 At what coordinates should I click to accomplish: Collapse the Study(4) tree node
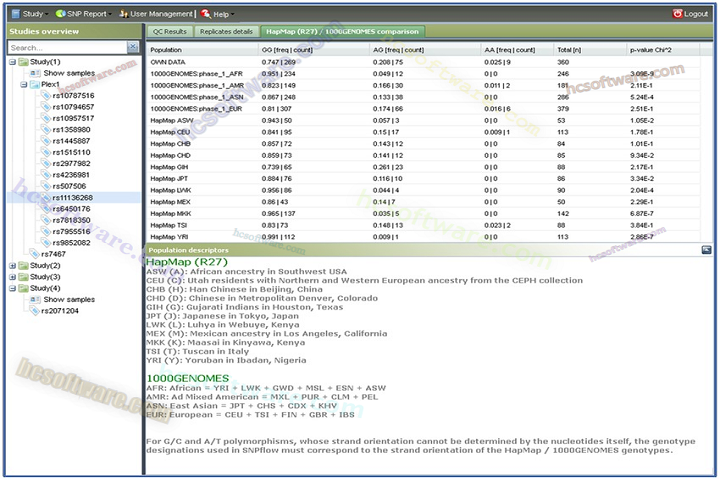(x=12, y=288)
